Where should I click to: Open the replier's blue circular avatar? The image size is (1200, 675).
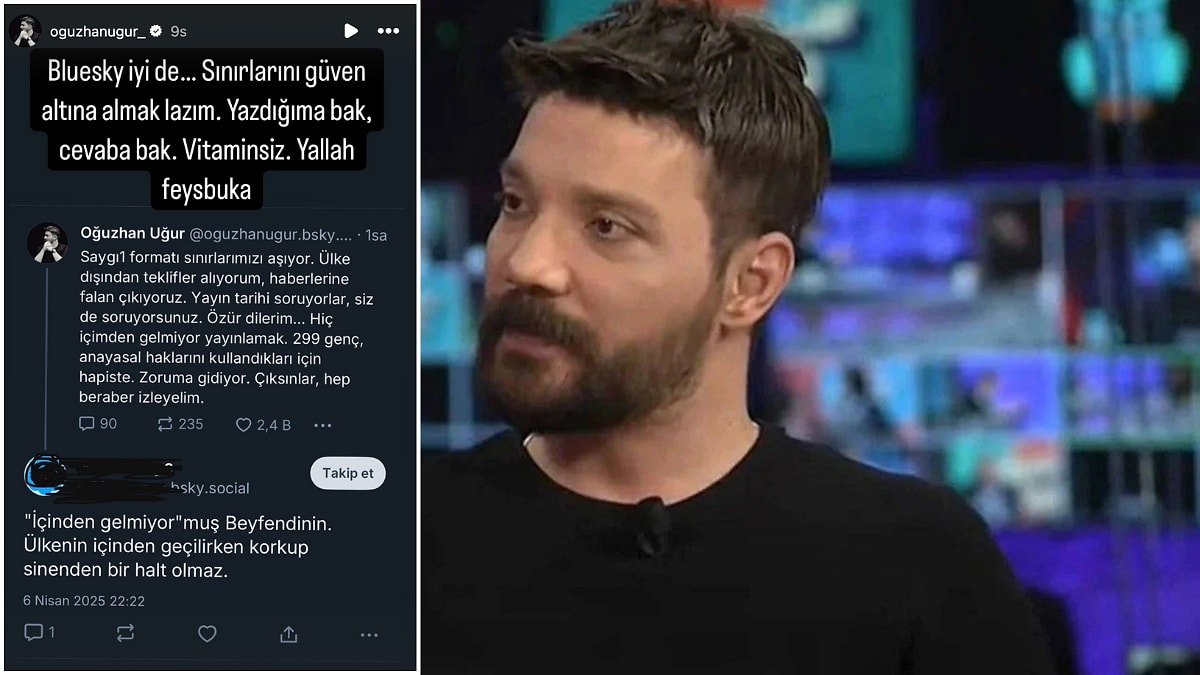pyautogui.click(x=45, y=476)
